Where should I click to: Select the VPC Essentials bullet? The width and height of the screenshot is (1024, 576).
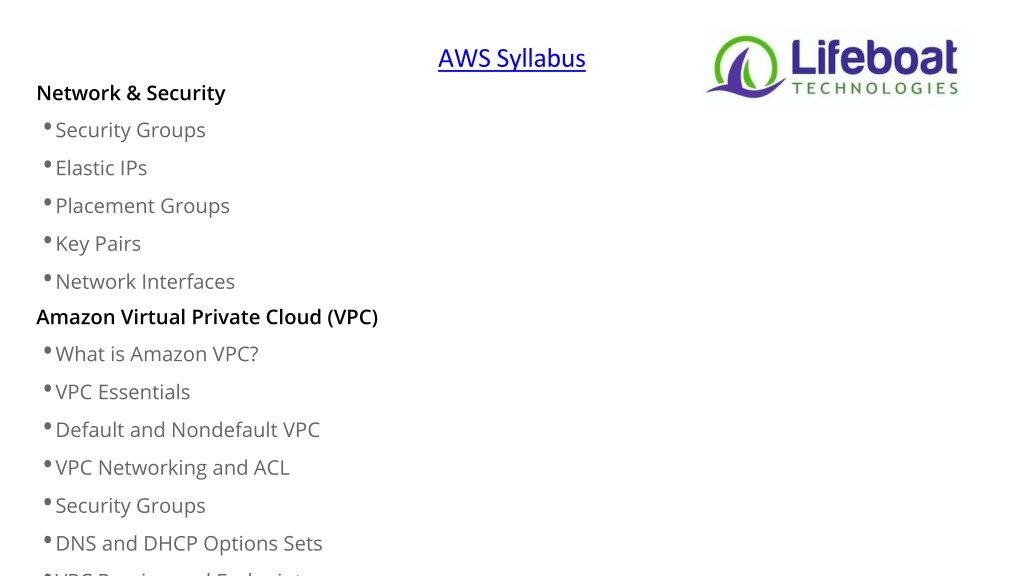[x=123, y=392]
